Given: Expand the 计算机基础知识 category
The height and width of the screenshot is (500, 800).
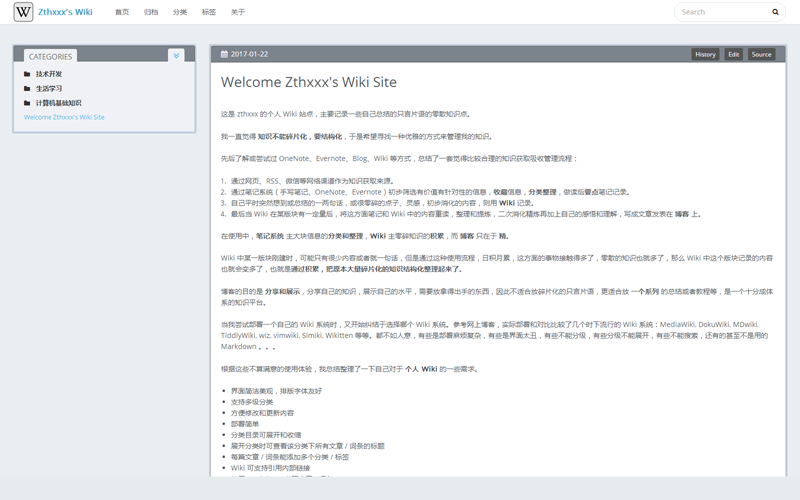Looking at the screenshot, I should 58,103.
